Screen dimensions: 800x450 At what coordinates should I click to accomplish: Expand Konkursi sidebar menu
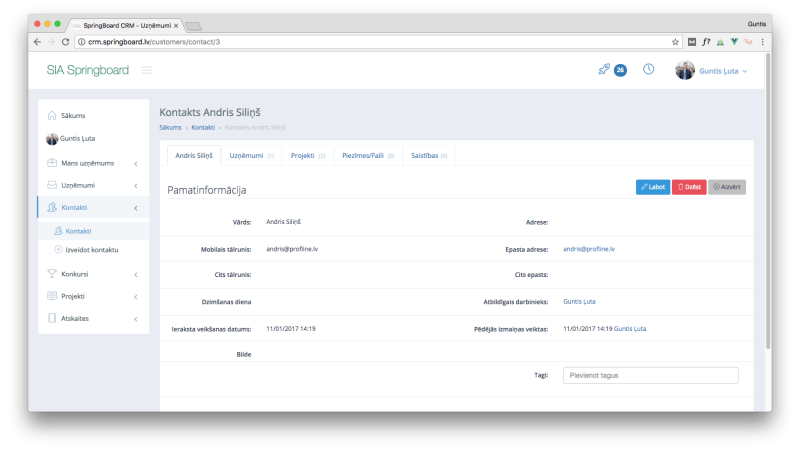point(93,274)
